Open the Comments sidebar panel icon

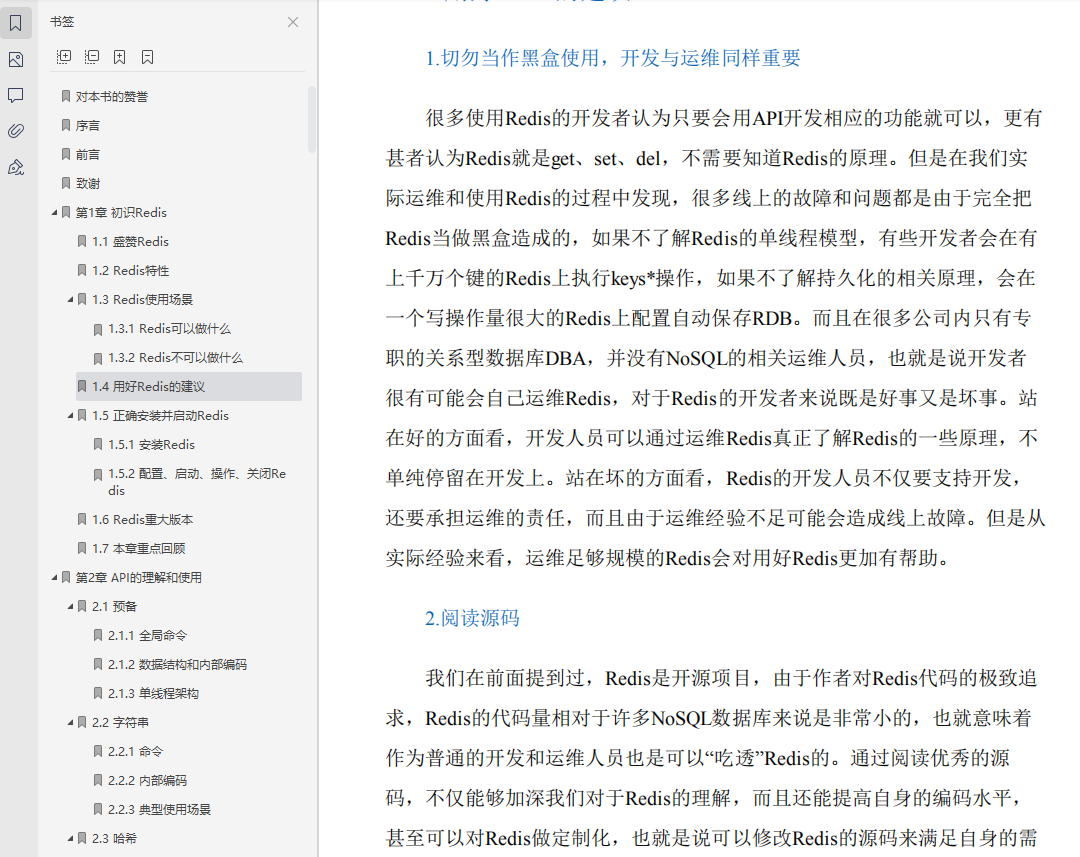(16, 95)
